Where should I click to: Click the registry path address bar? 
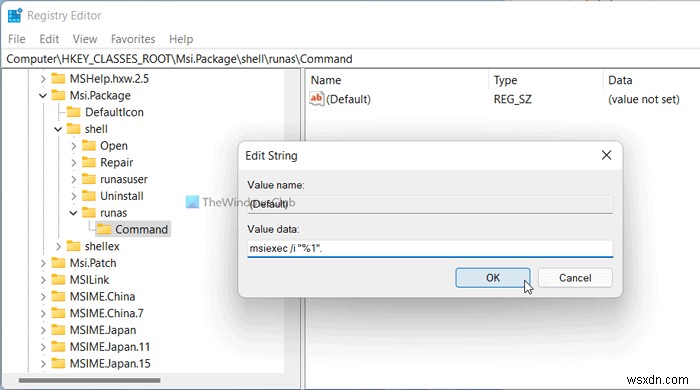point(350,59)
